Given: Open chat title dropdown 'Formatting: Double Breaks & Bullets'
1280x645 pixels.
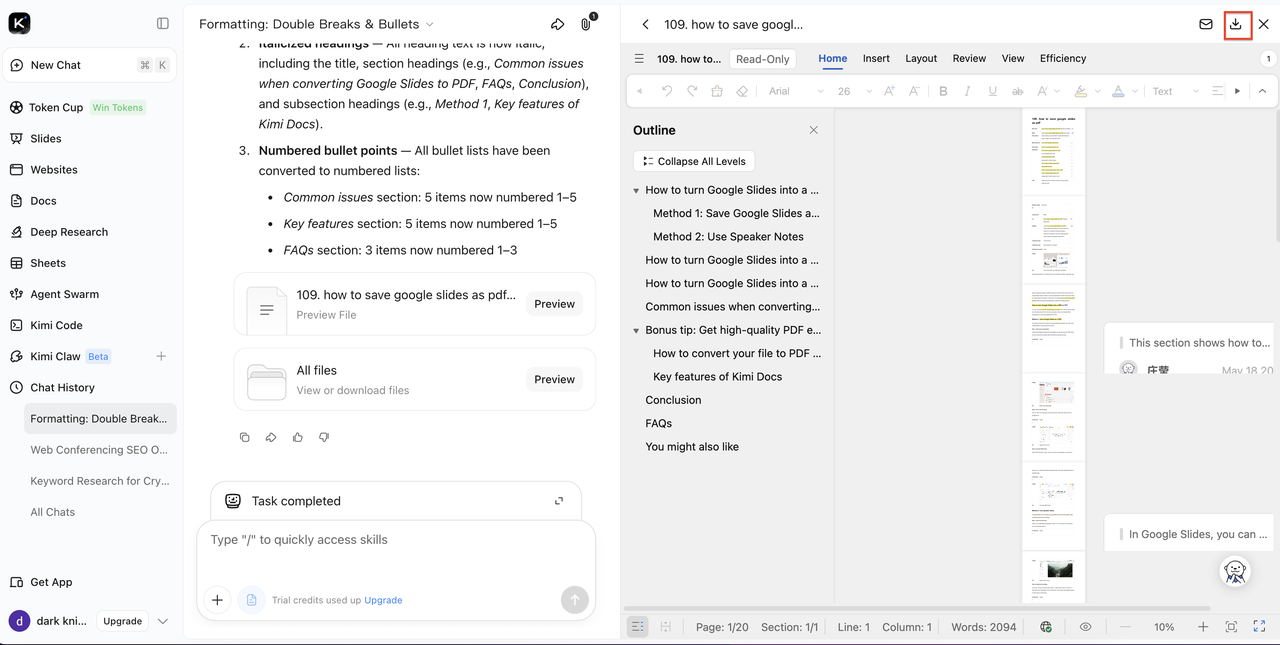Looking at the screenshot, I should (x=316, y=24).
